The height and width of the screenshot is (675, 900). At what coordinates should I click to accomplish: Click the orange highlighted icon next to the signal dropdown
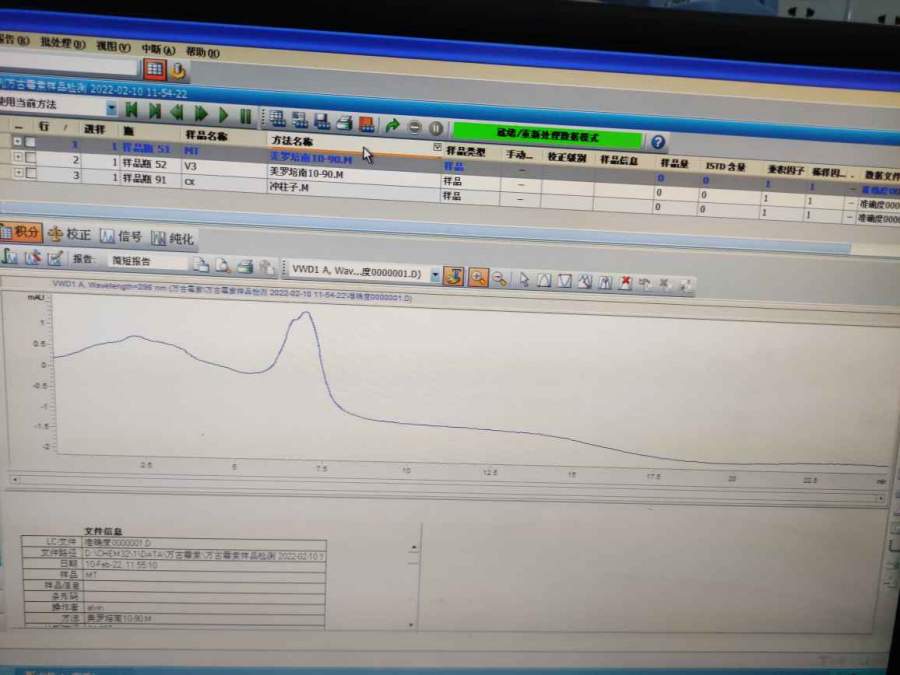(x=453, y=277)
